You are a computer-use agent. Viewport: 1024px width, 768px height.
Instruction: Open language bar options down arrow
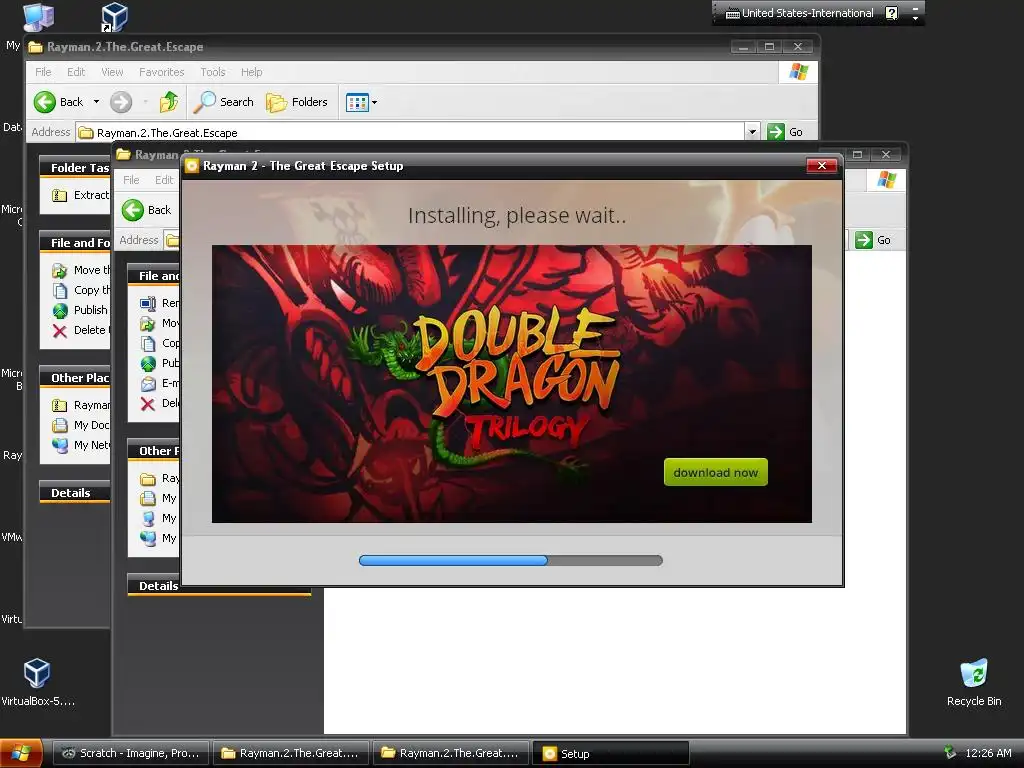[x=916, y=18]
